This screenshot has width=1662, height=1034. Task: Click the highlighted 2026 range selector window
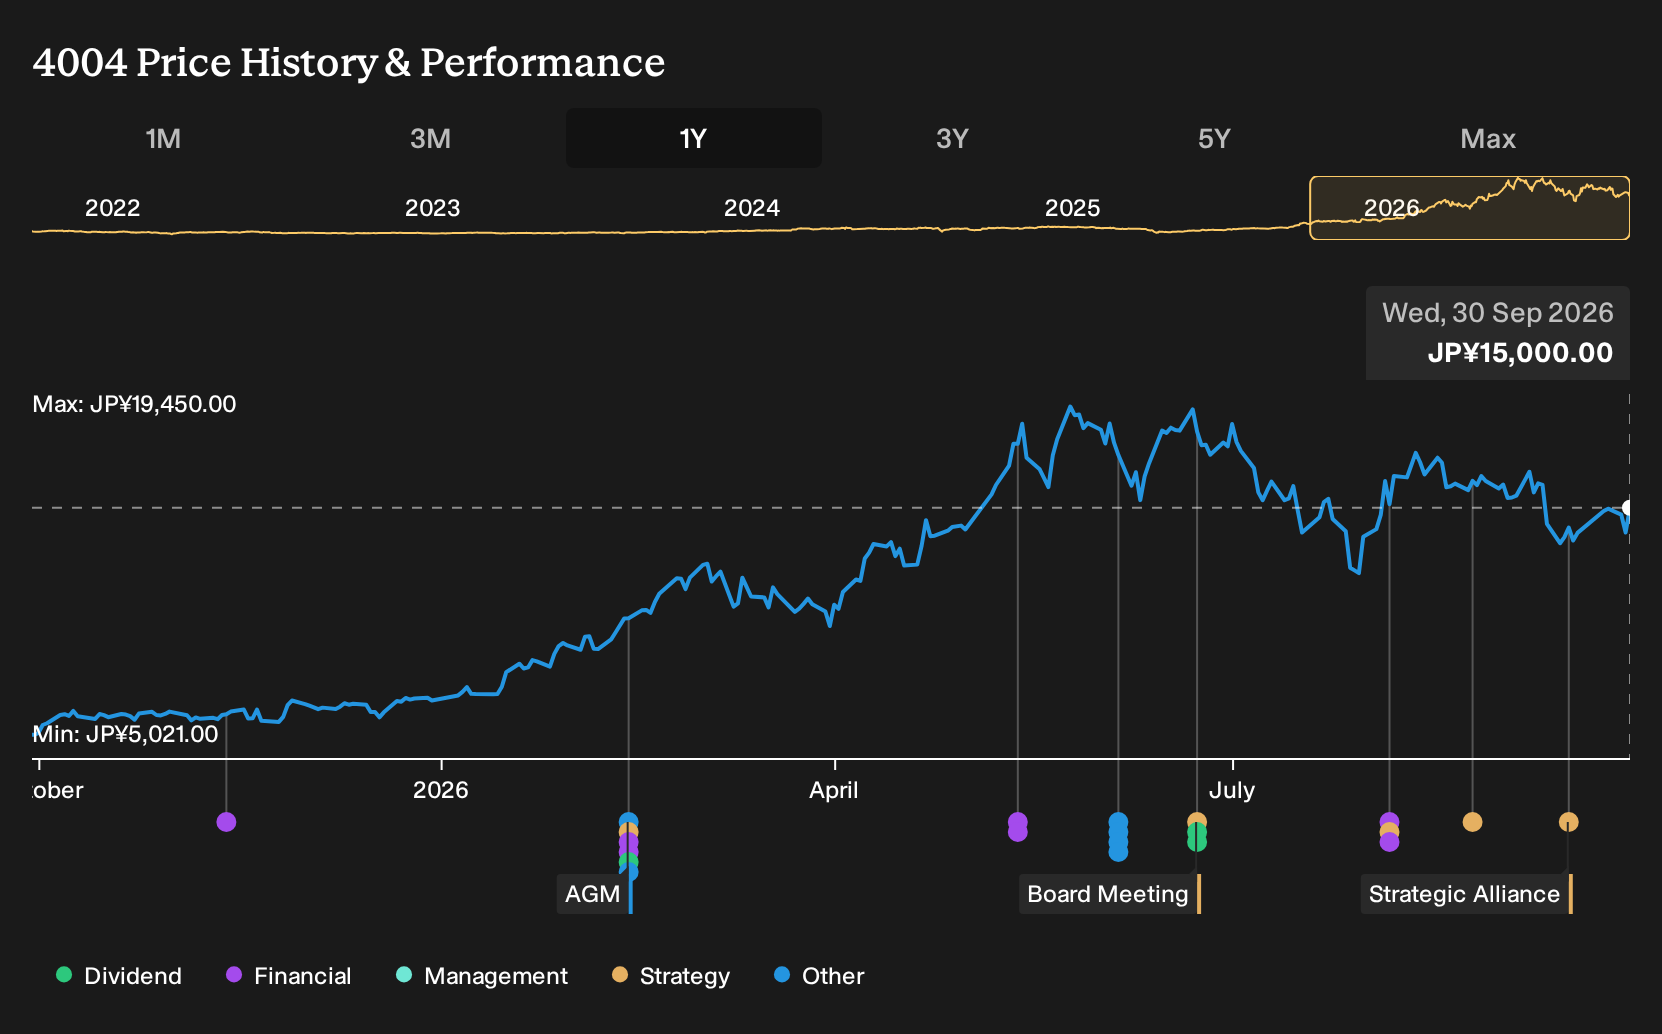[x=1469, y=208]
